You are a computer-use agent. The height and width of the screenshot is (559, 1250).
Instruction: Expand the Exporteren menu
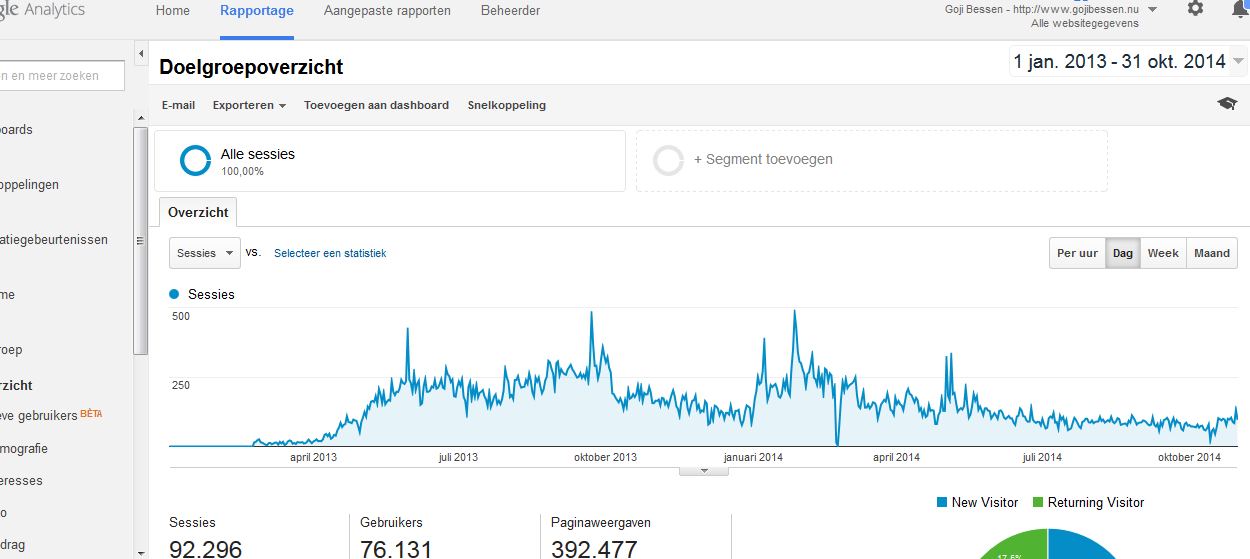coord(249,105)
